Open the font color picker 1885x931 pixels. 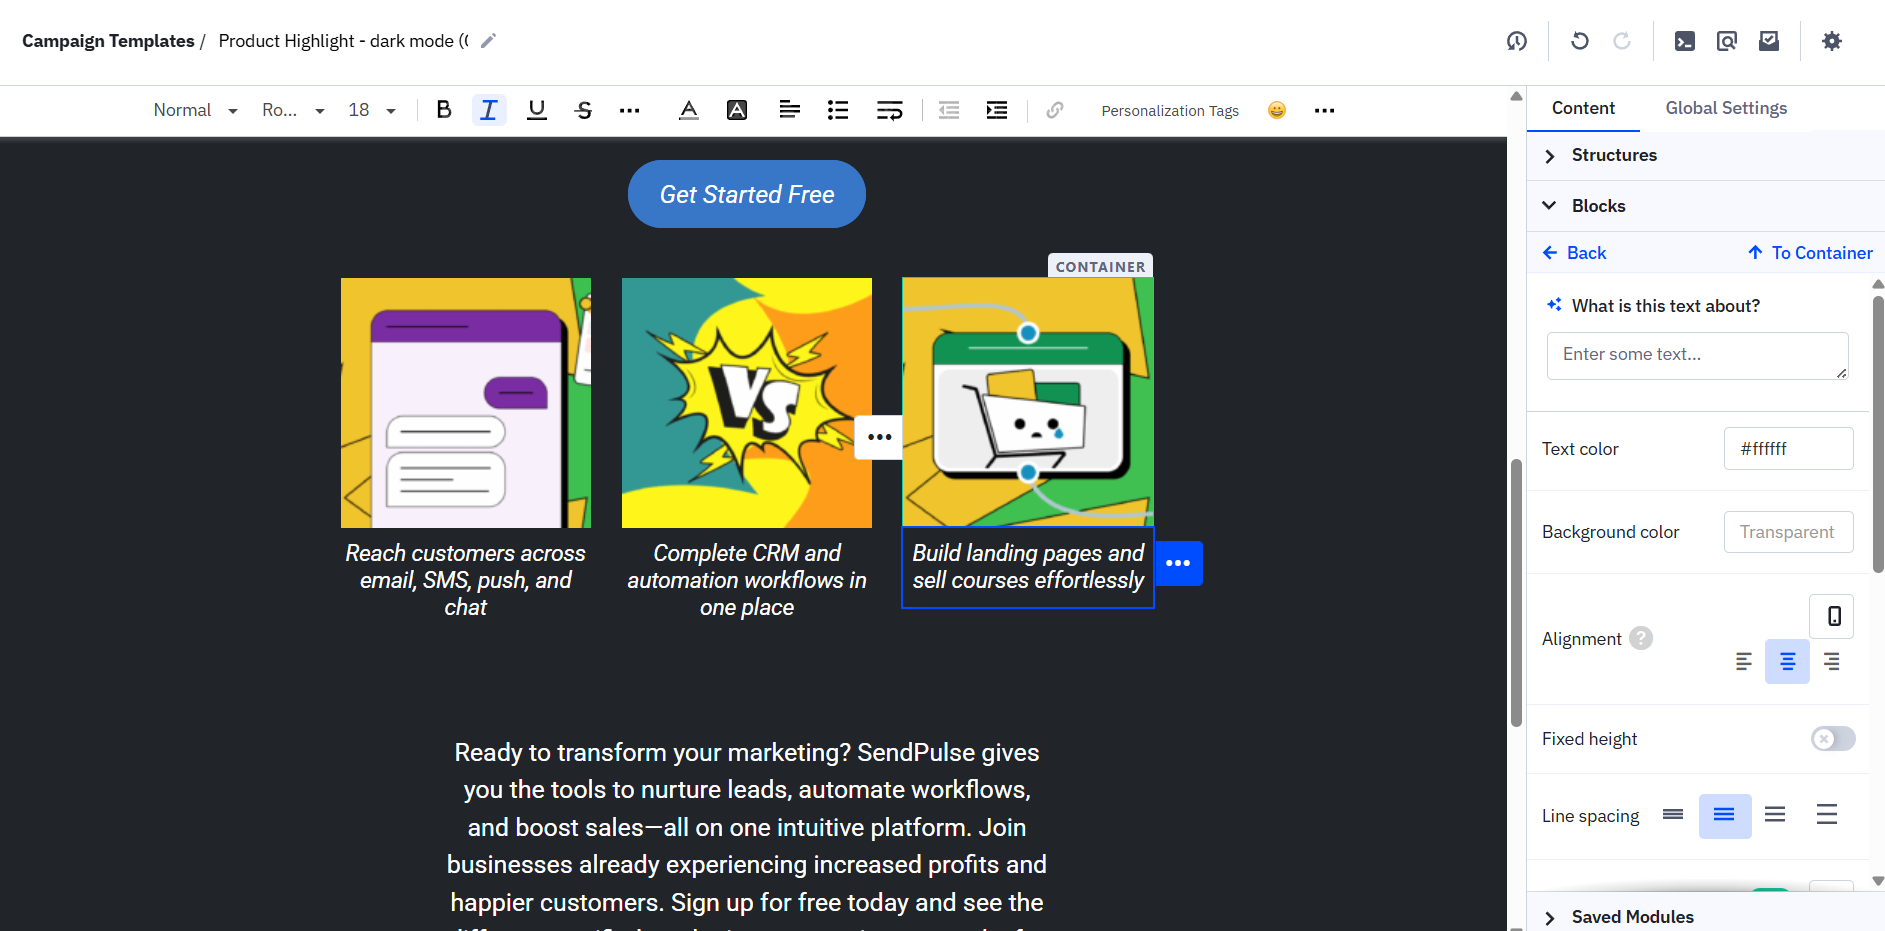pos(689,110)
